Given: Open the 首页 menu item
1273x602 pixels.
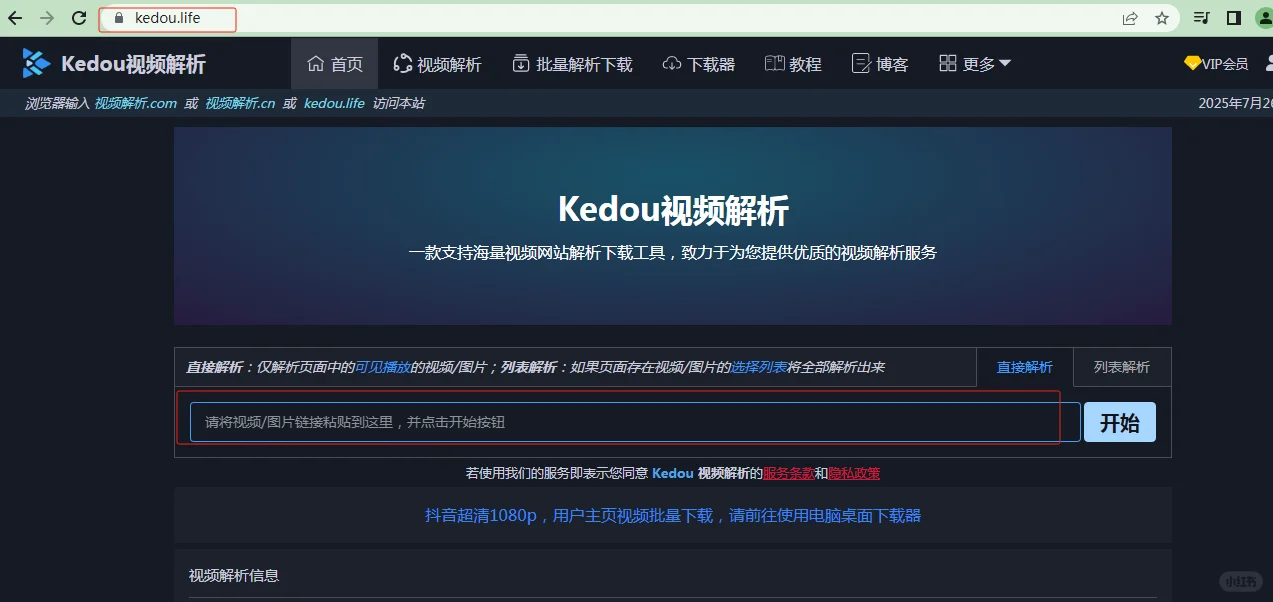Looking at the screenshot, I should click(334, 62).
